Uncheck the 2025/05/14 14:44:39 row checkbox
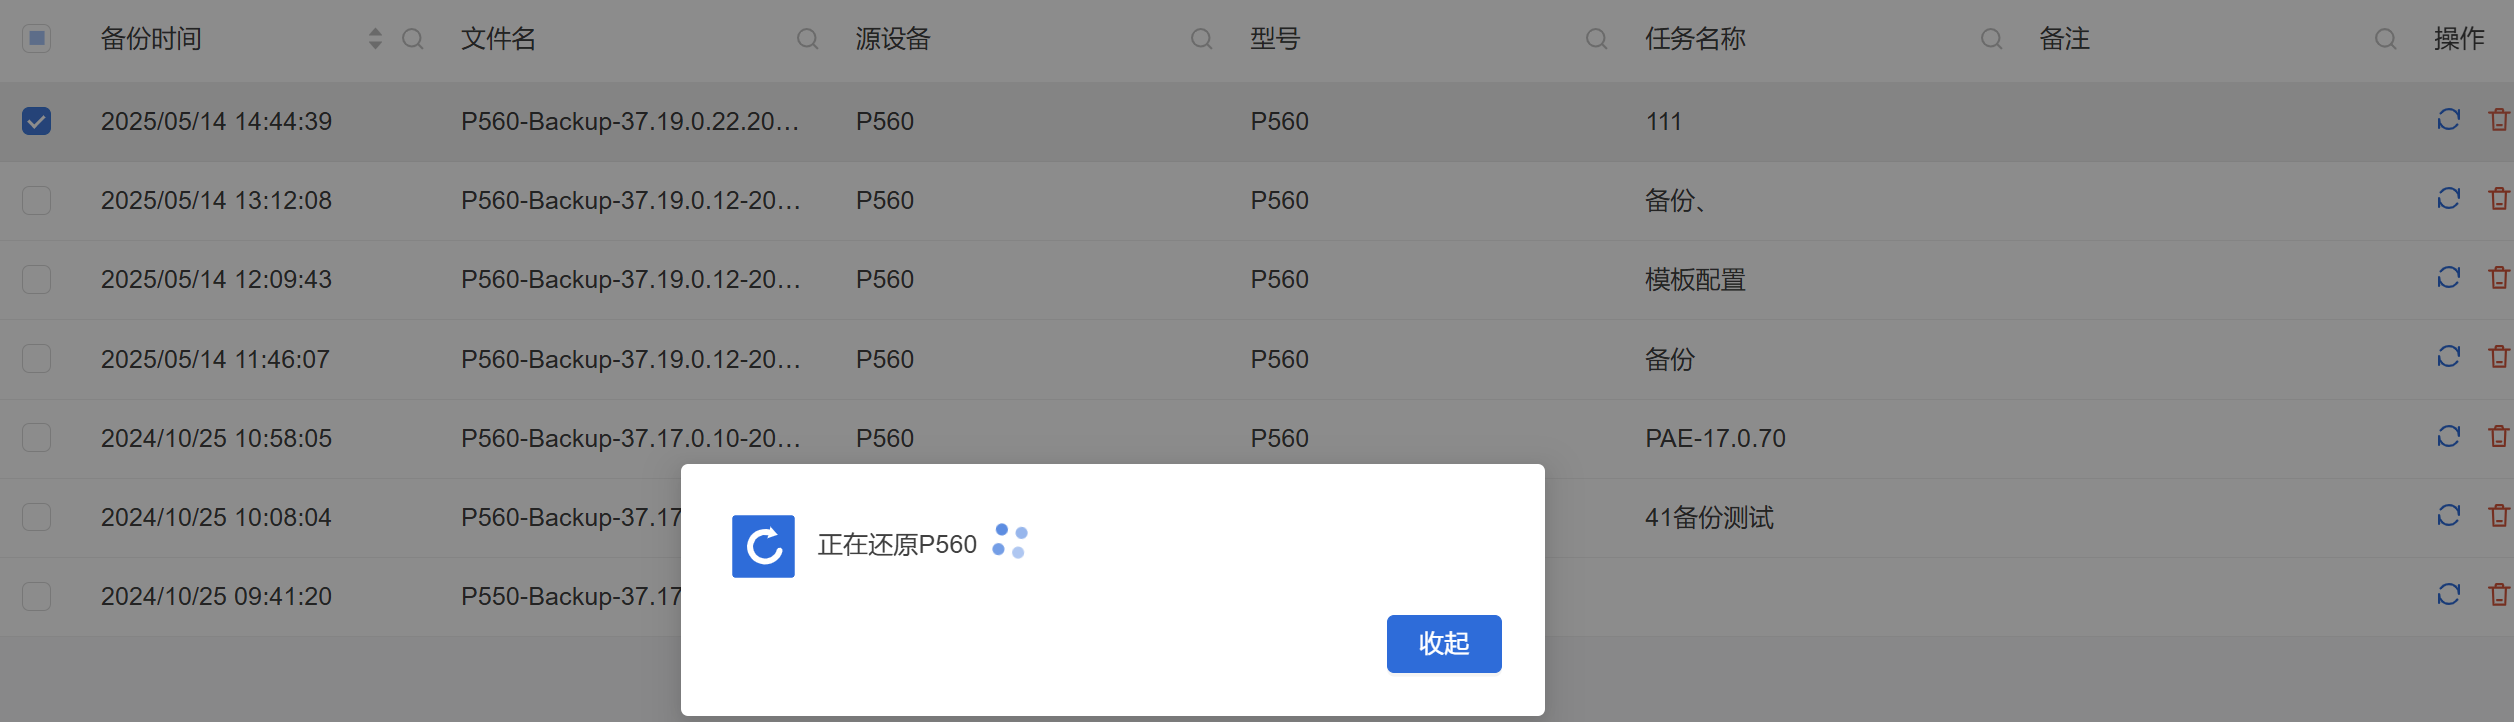This screenshot has width=2514, height=722. coord(37,121)
